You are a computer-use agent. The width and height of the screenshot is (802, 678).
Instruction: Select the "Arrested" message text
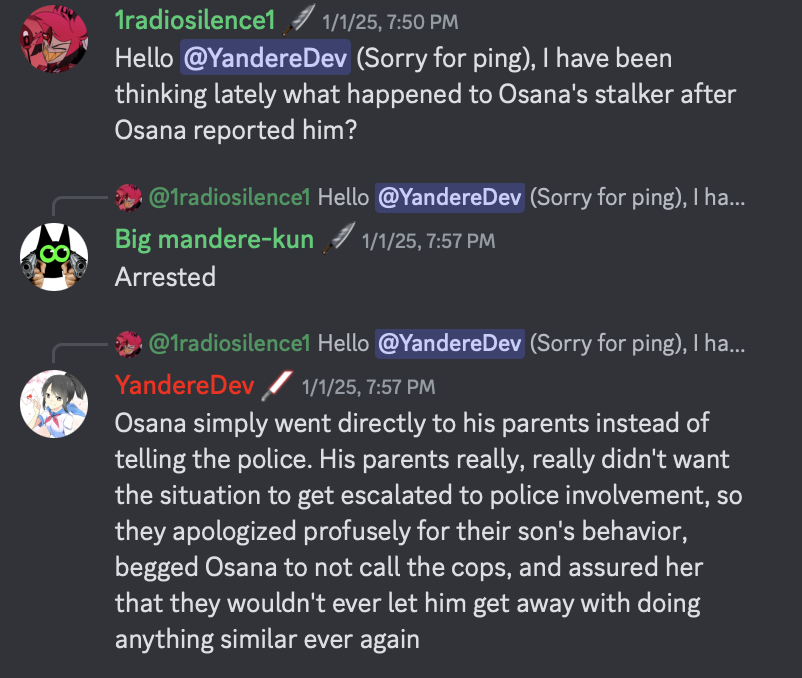(x=165, y=276)
